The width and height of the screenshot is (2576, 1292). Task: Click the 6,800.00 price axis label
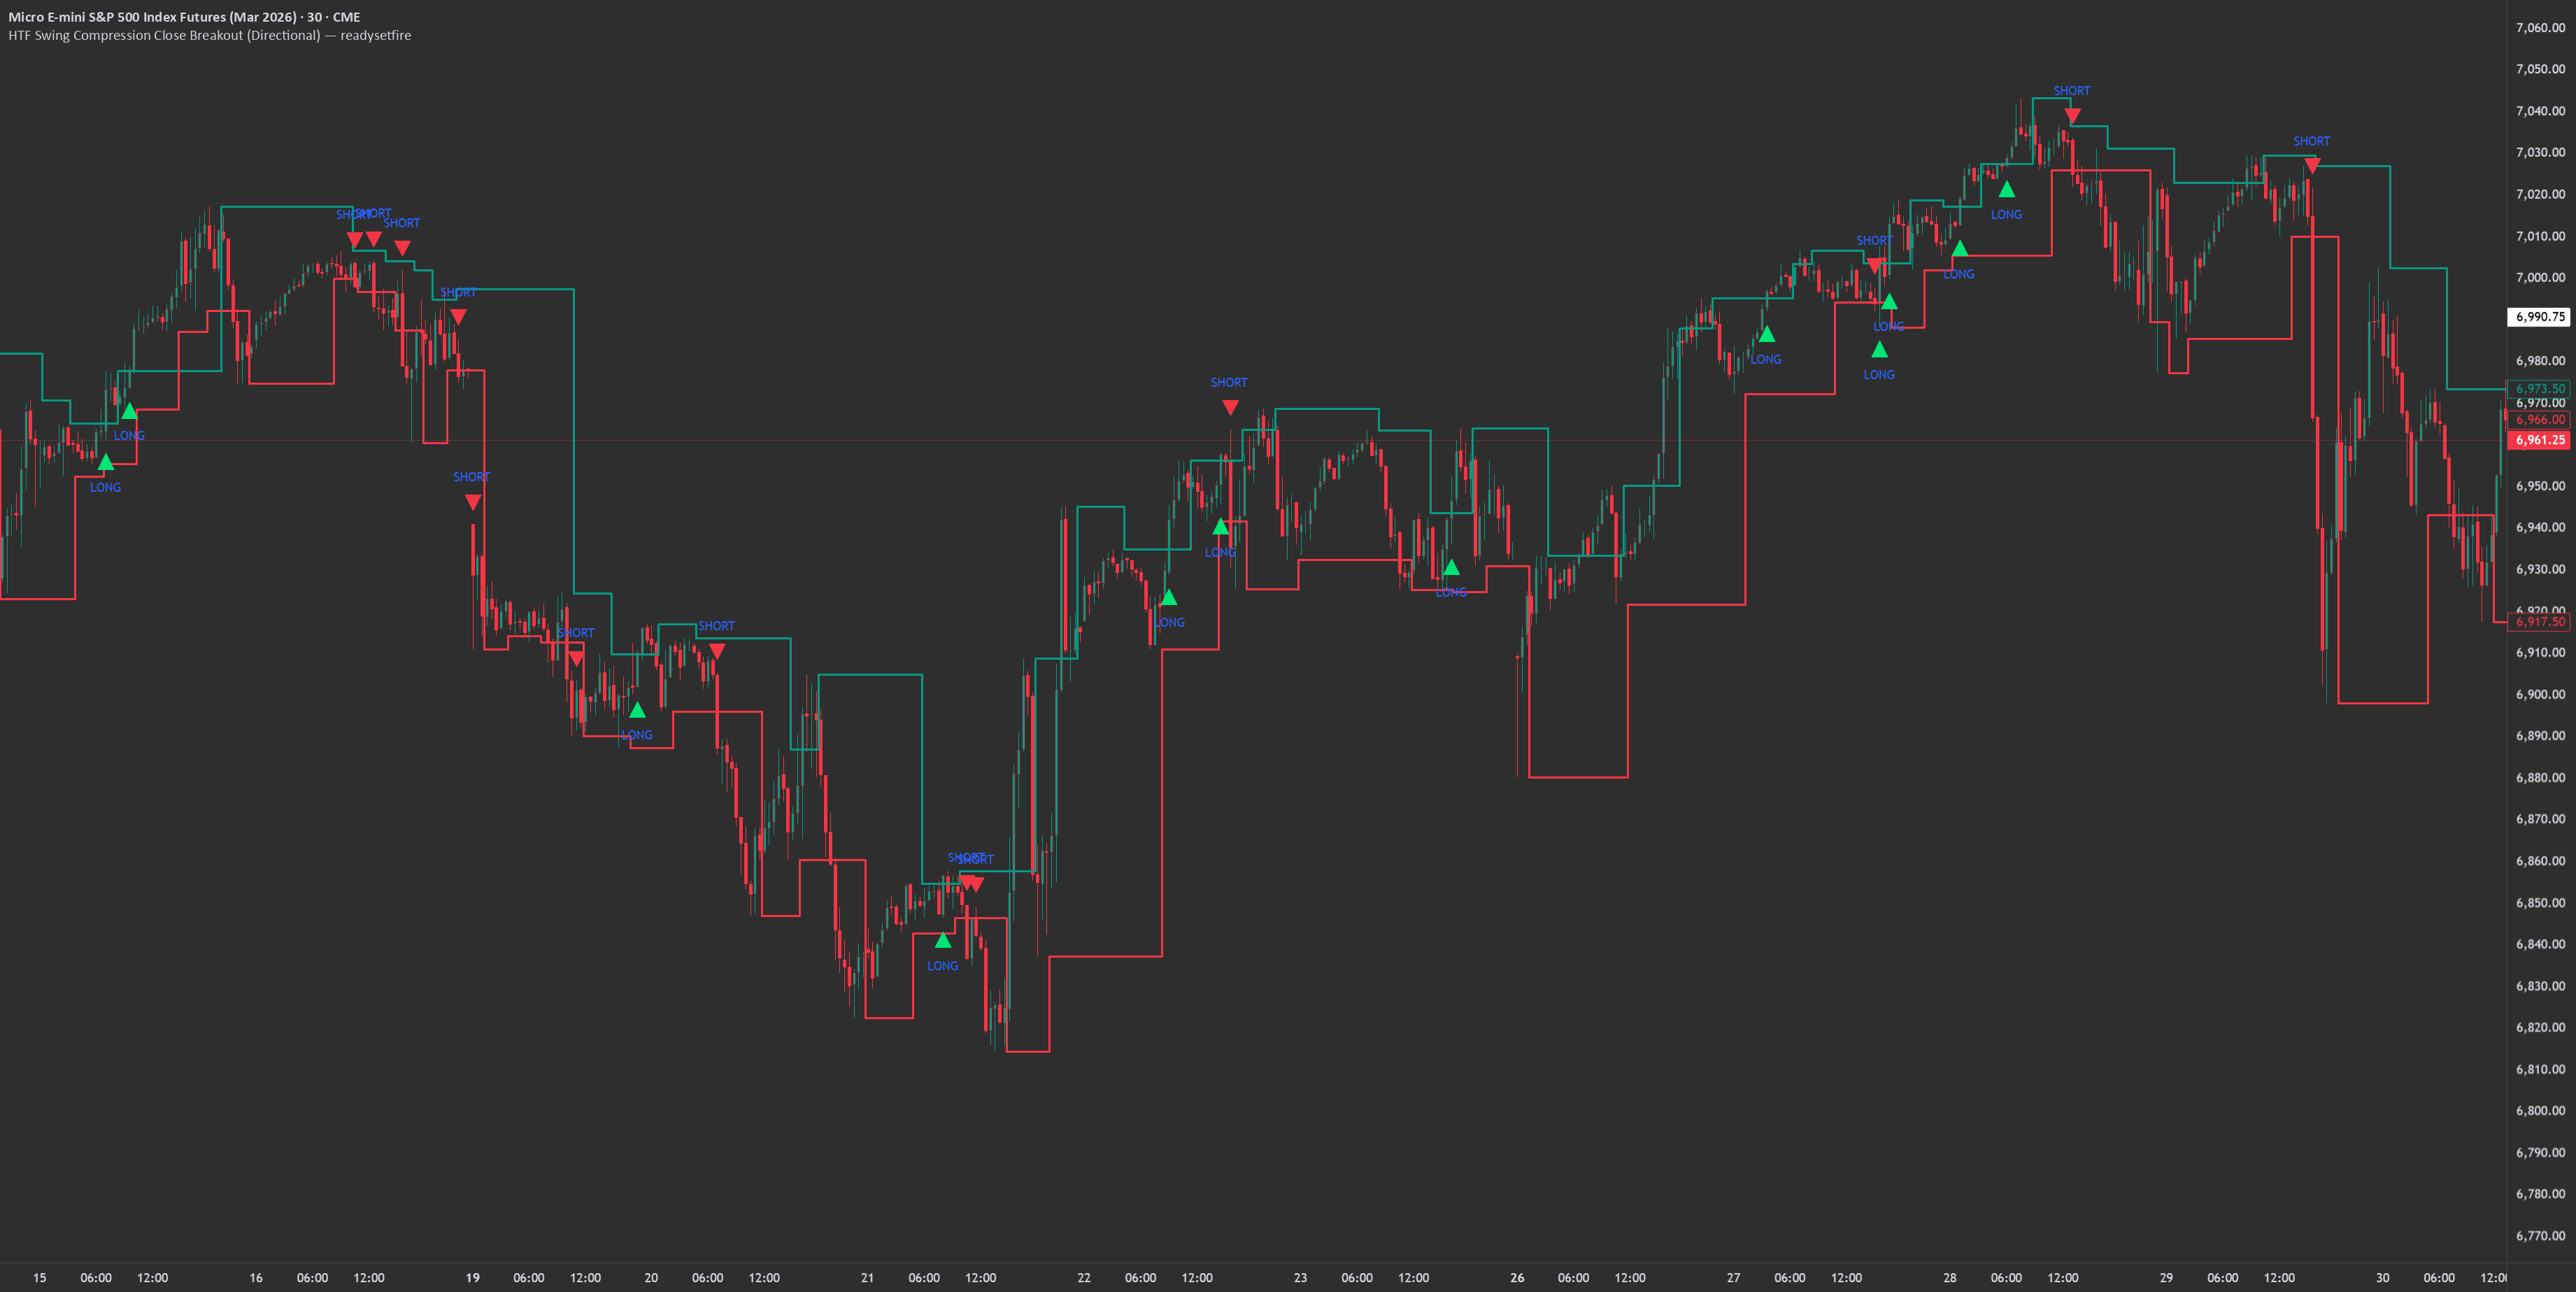[2540, 1111]
